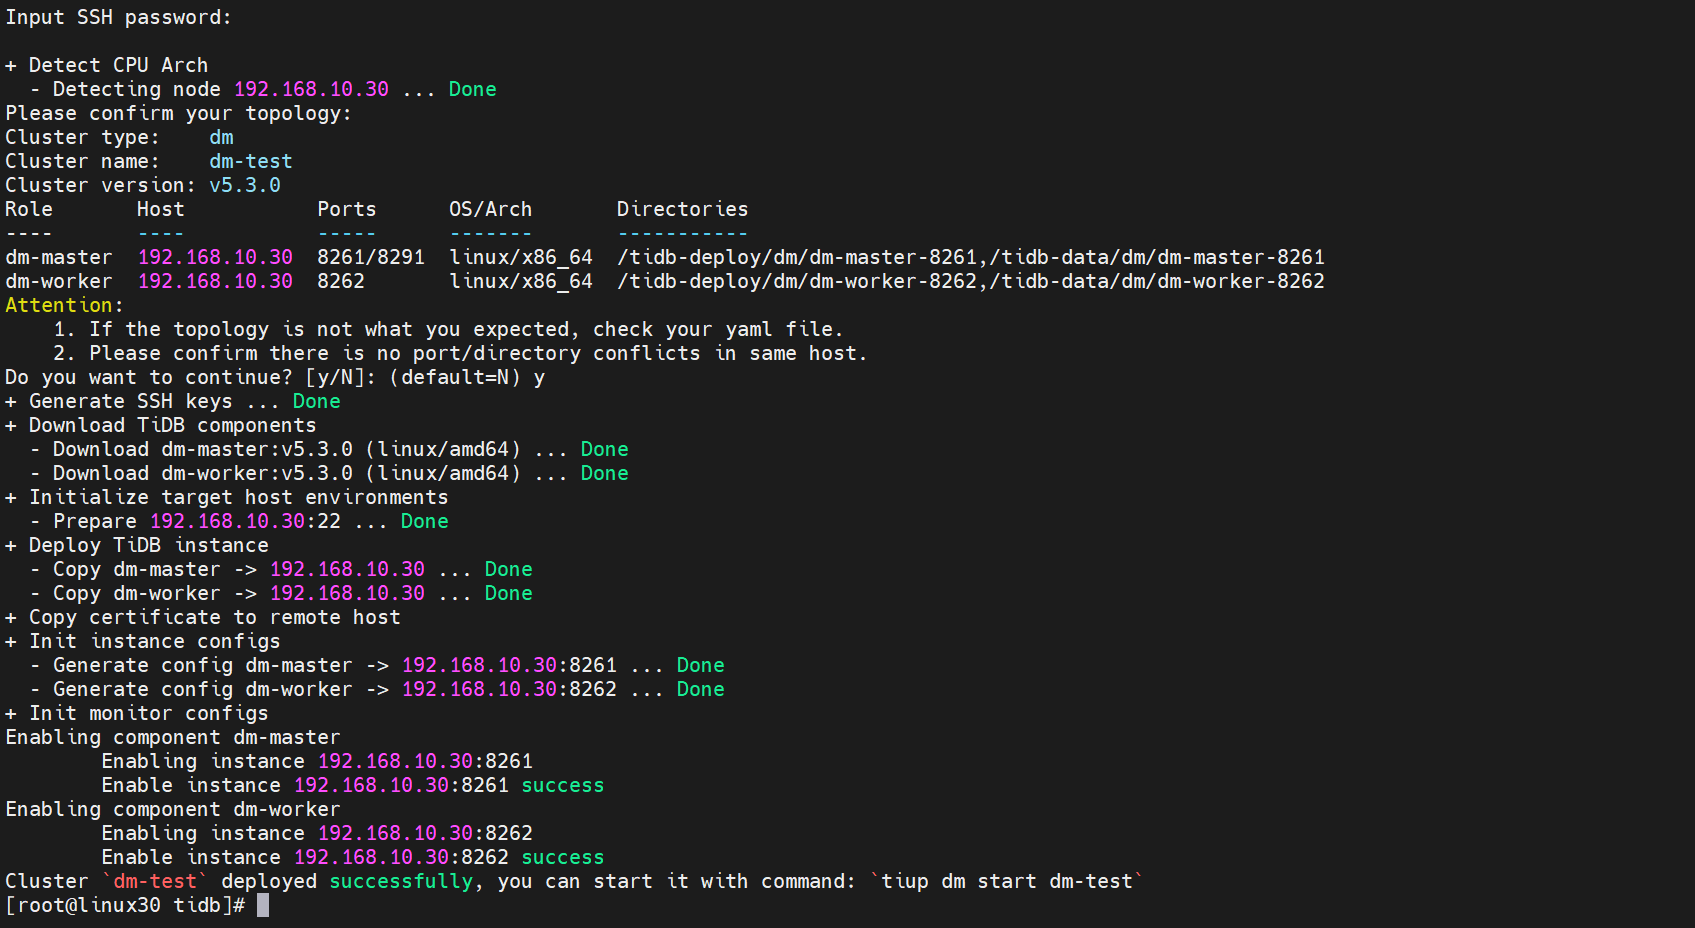
Task: Select ports value '8261/8291'
Action: (371, 257)
